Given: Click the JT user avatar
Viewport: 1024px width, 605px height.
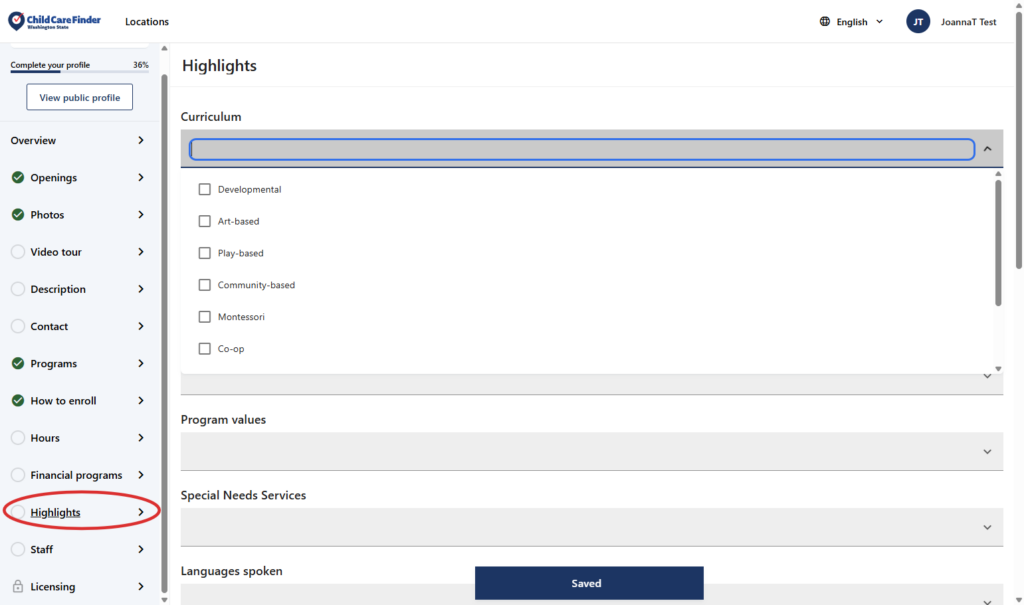Looking at the screenshot, I should click(918, 22).
